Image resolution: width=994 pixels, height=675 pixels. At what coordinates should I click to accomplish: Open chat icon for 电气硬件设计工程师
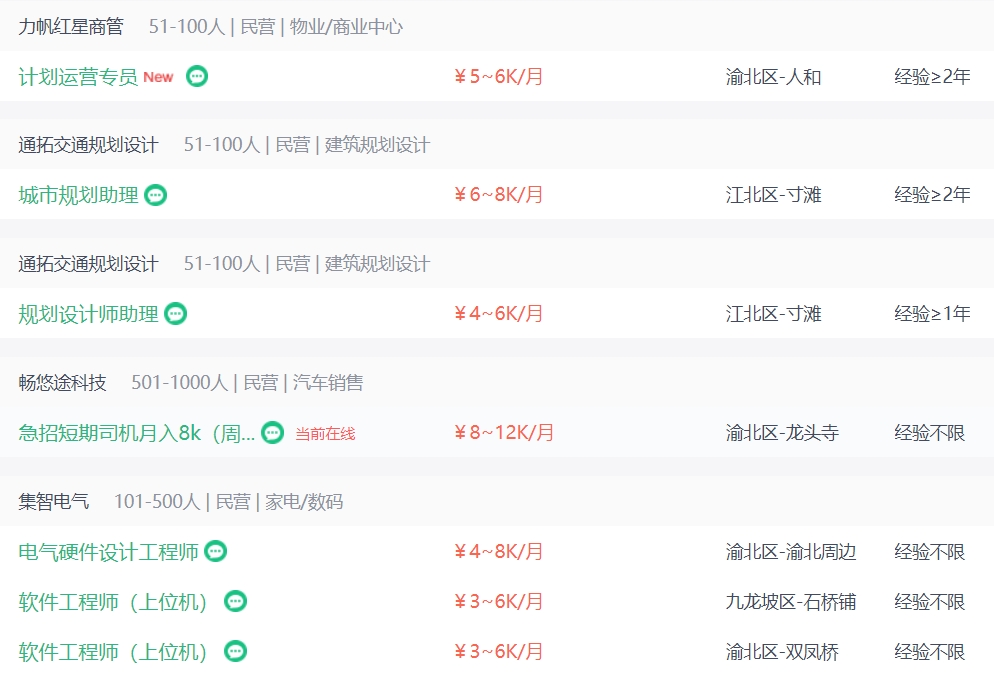click(216, 551)
